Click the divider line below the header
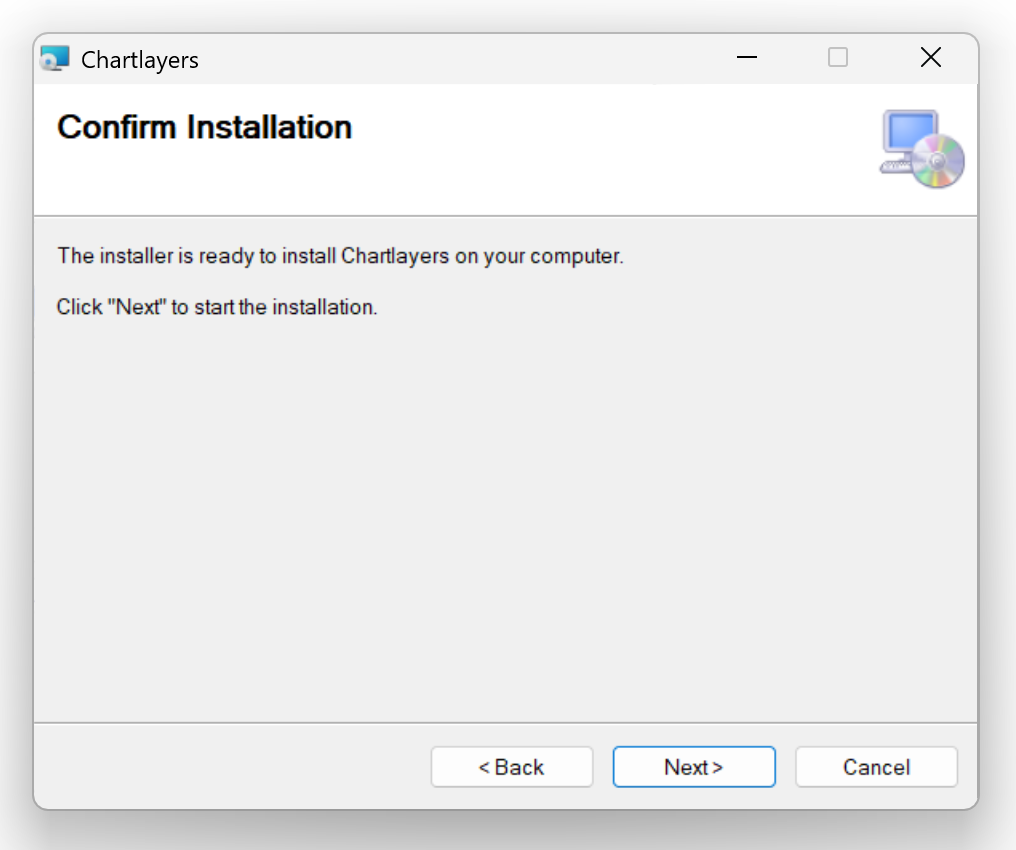Screen dimensions: 1016x850 500,215
